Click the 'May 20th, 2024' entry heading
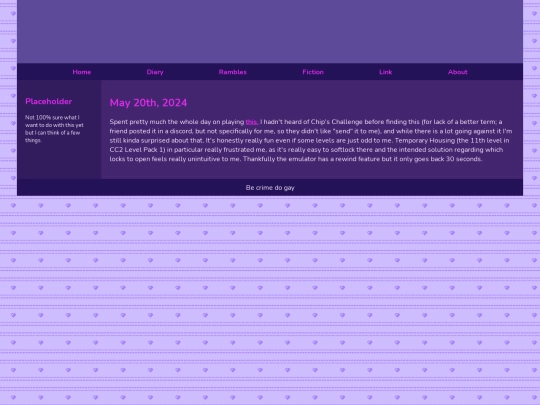540x405 pixels. (x=148, y=103)
